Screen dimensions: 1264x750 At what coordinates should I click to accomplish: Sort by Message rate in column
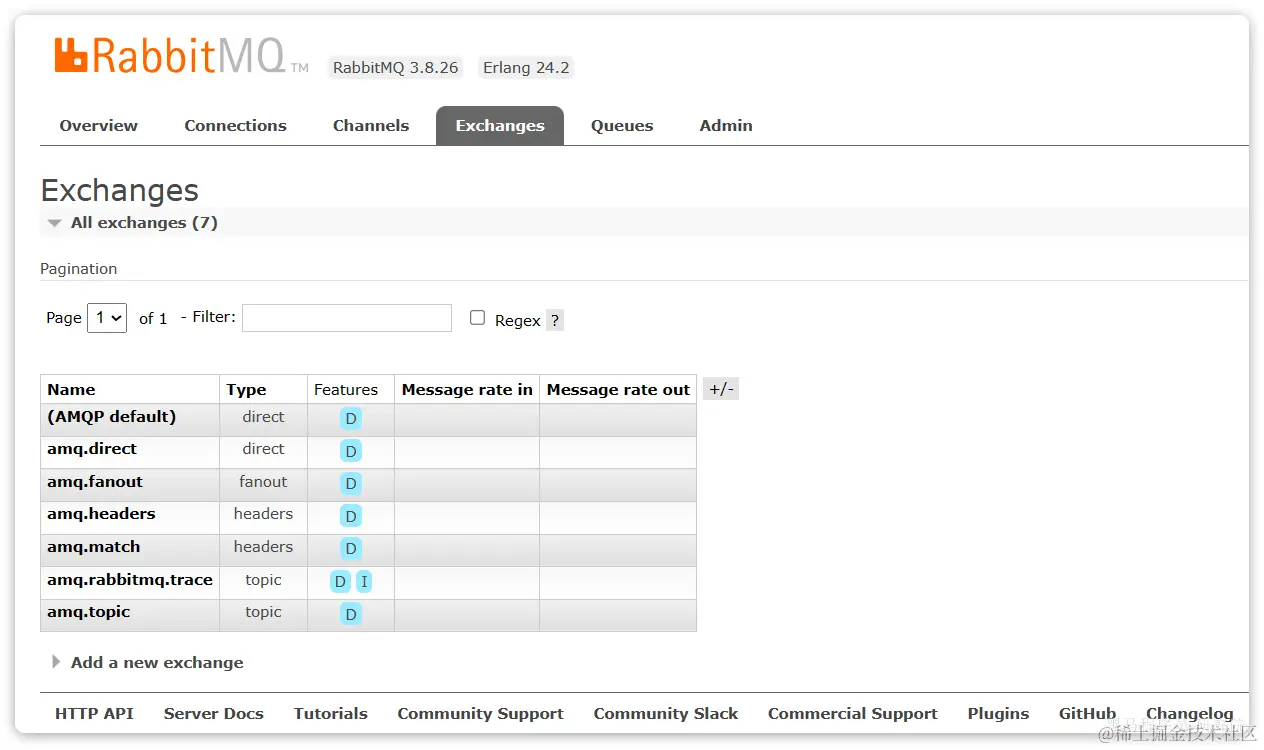(x=467, y=389)
